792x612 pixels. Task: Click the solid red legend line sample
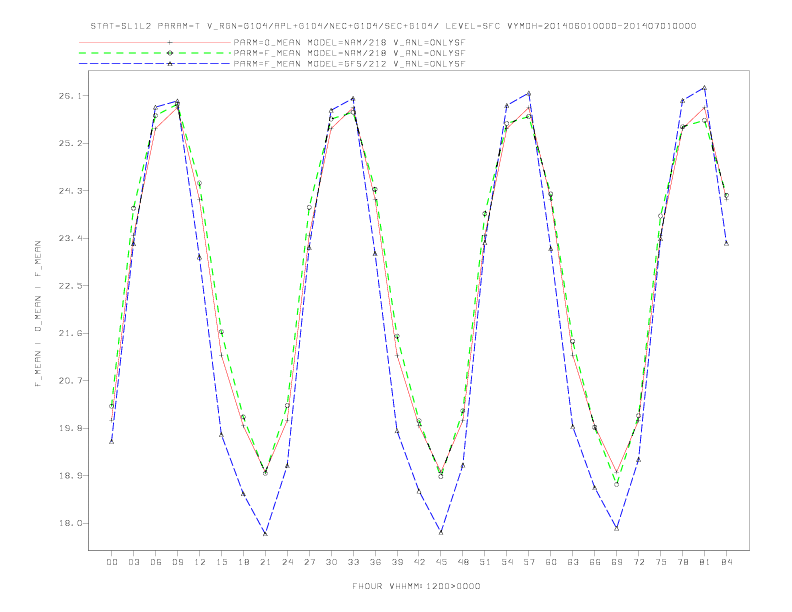pyautogui.click(x=155, y=42)
